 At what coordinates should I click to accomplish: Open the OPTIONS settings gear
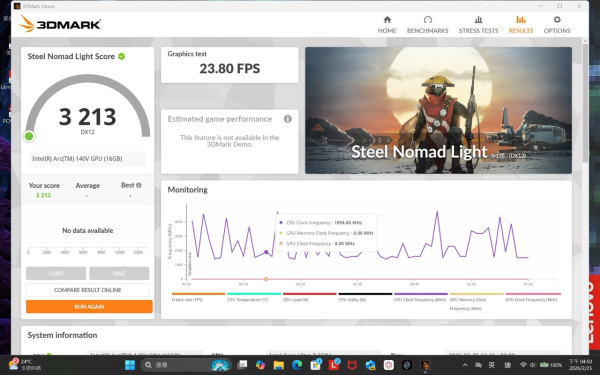[557, 25]
